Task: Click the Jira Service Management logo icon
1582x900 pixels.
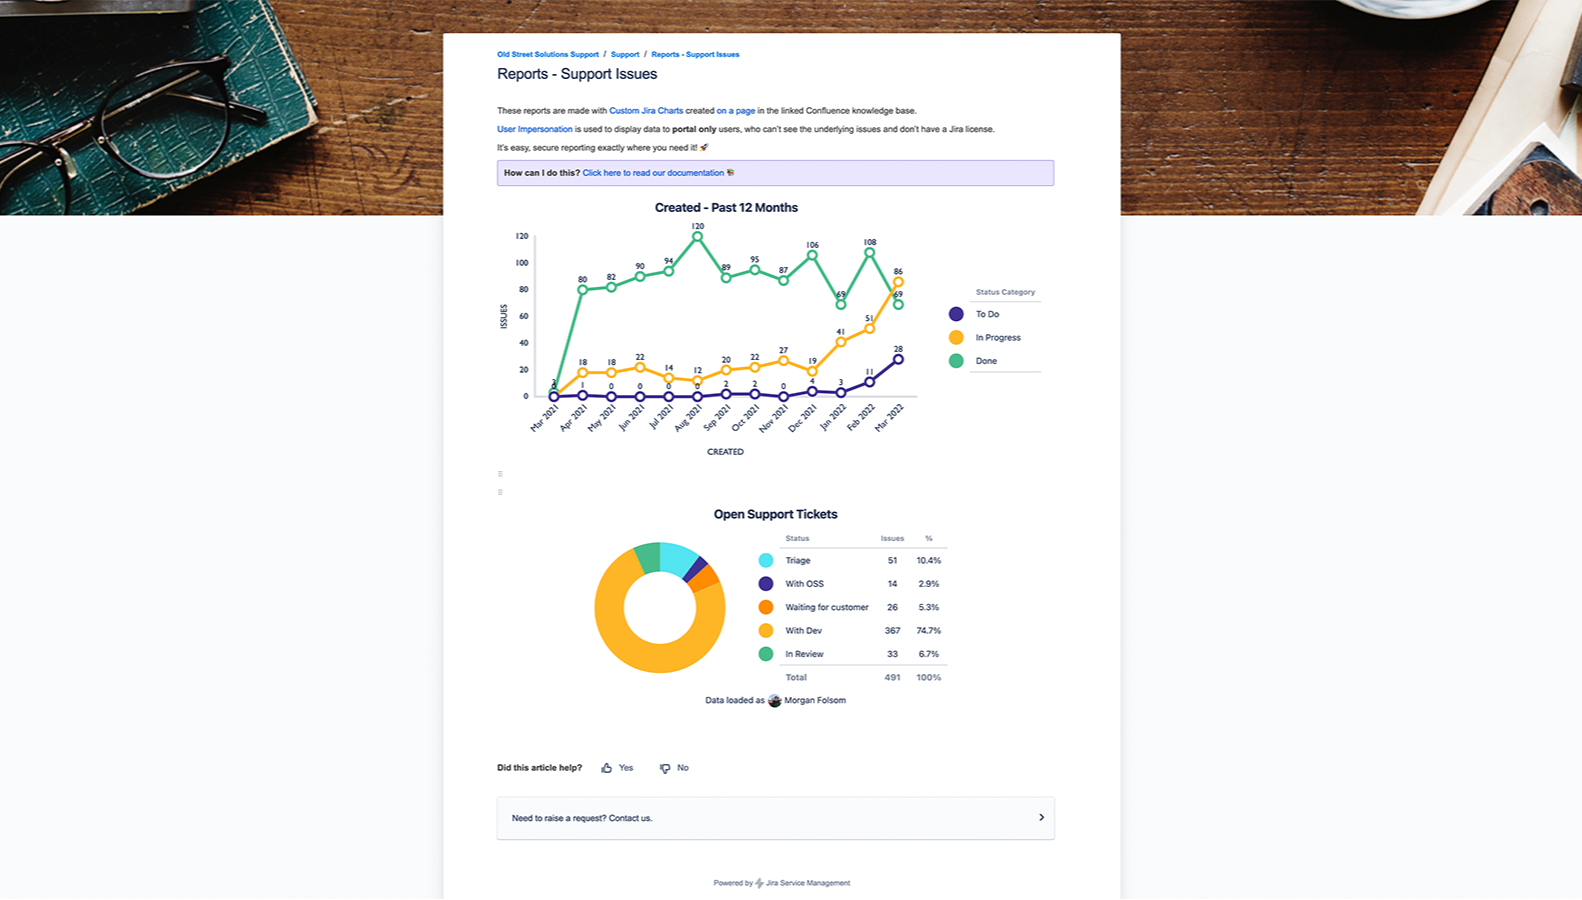Action: [759, 883]
